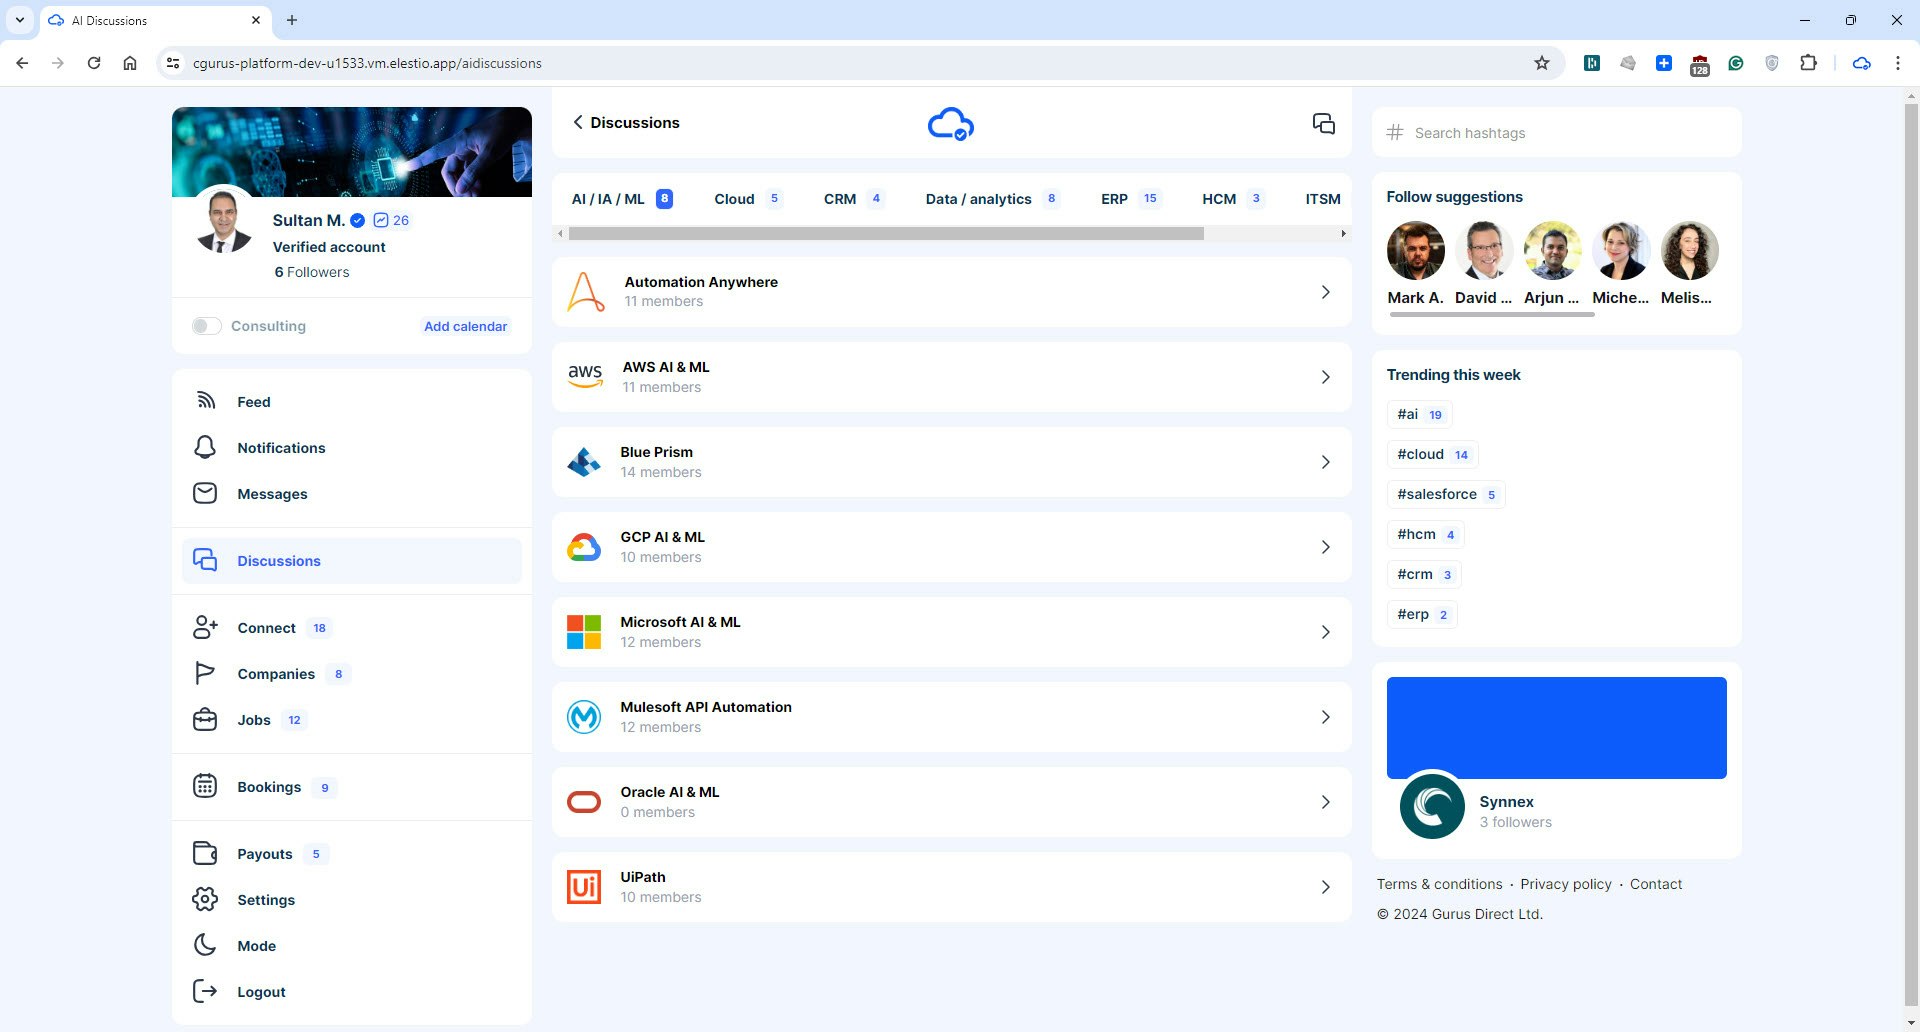The width and height of the screenshot is (1920, 1032).
Task: Open the HCM tab
Action: [1232, 199]
